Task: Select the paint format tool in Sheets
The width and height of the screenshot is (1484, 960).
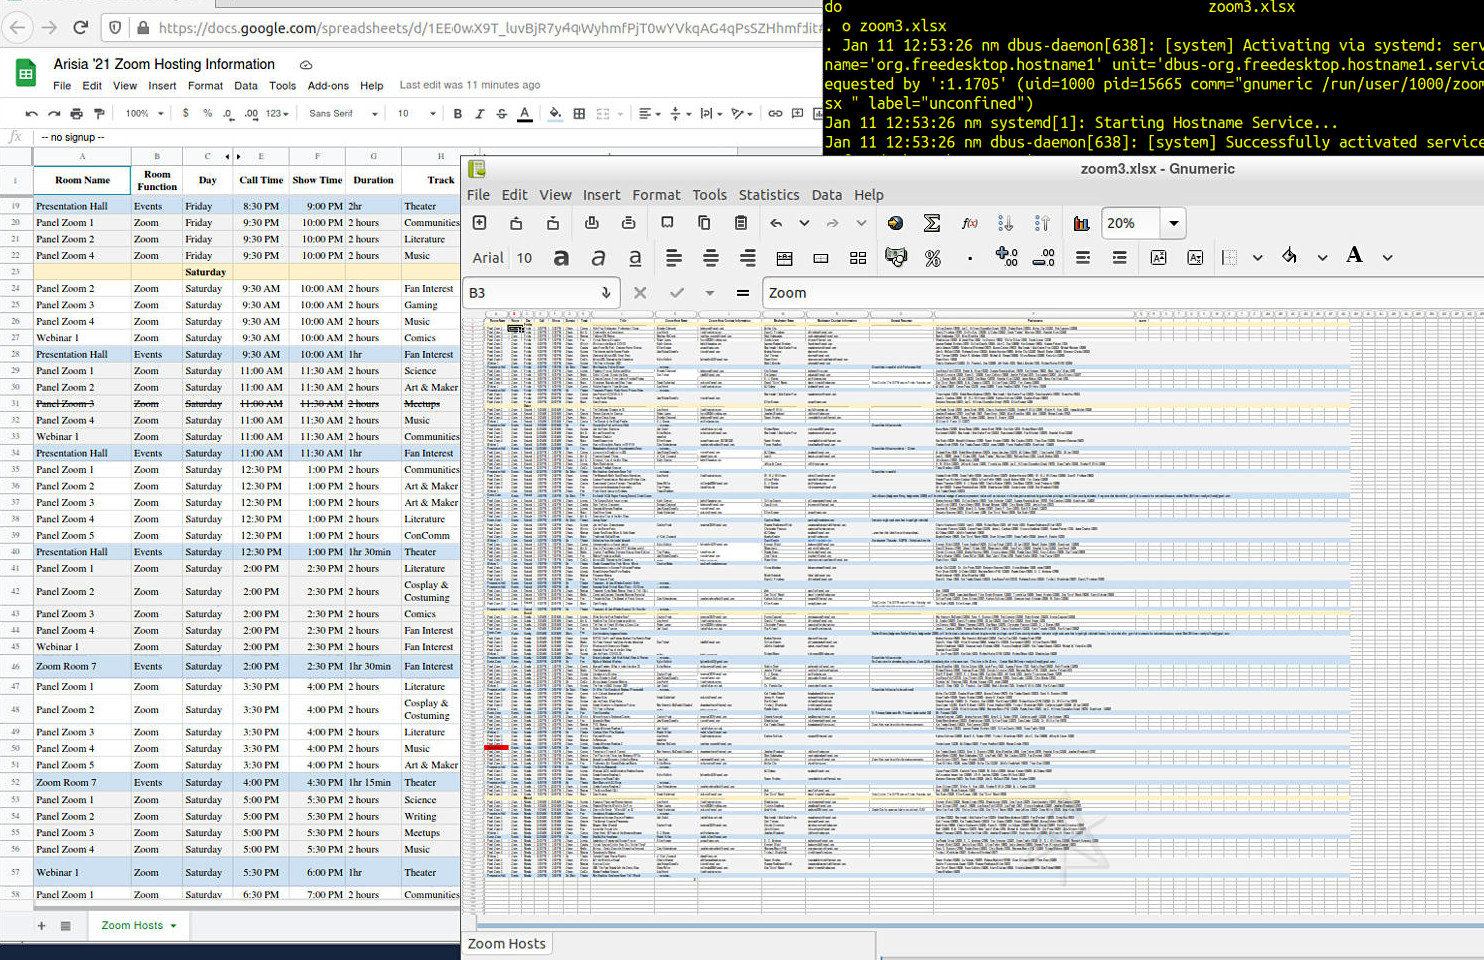Action: (101, 114)
